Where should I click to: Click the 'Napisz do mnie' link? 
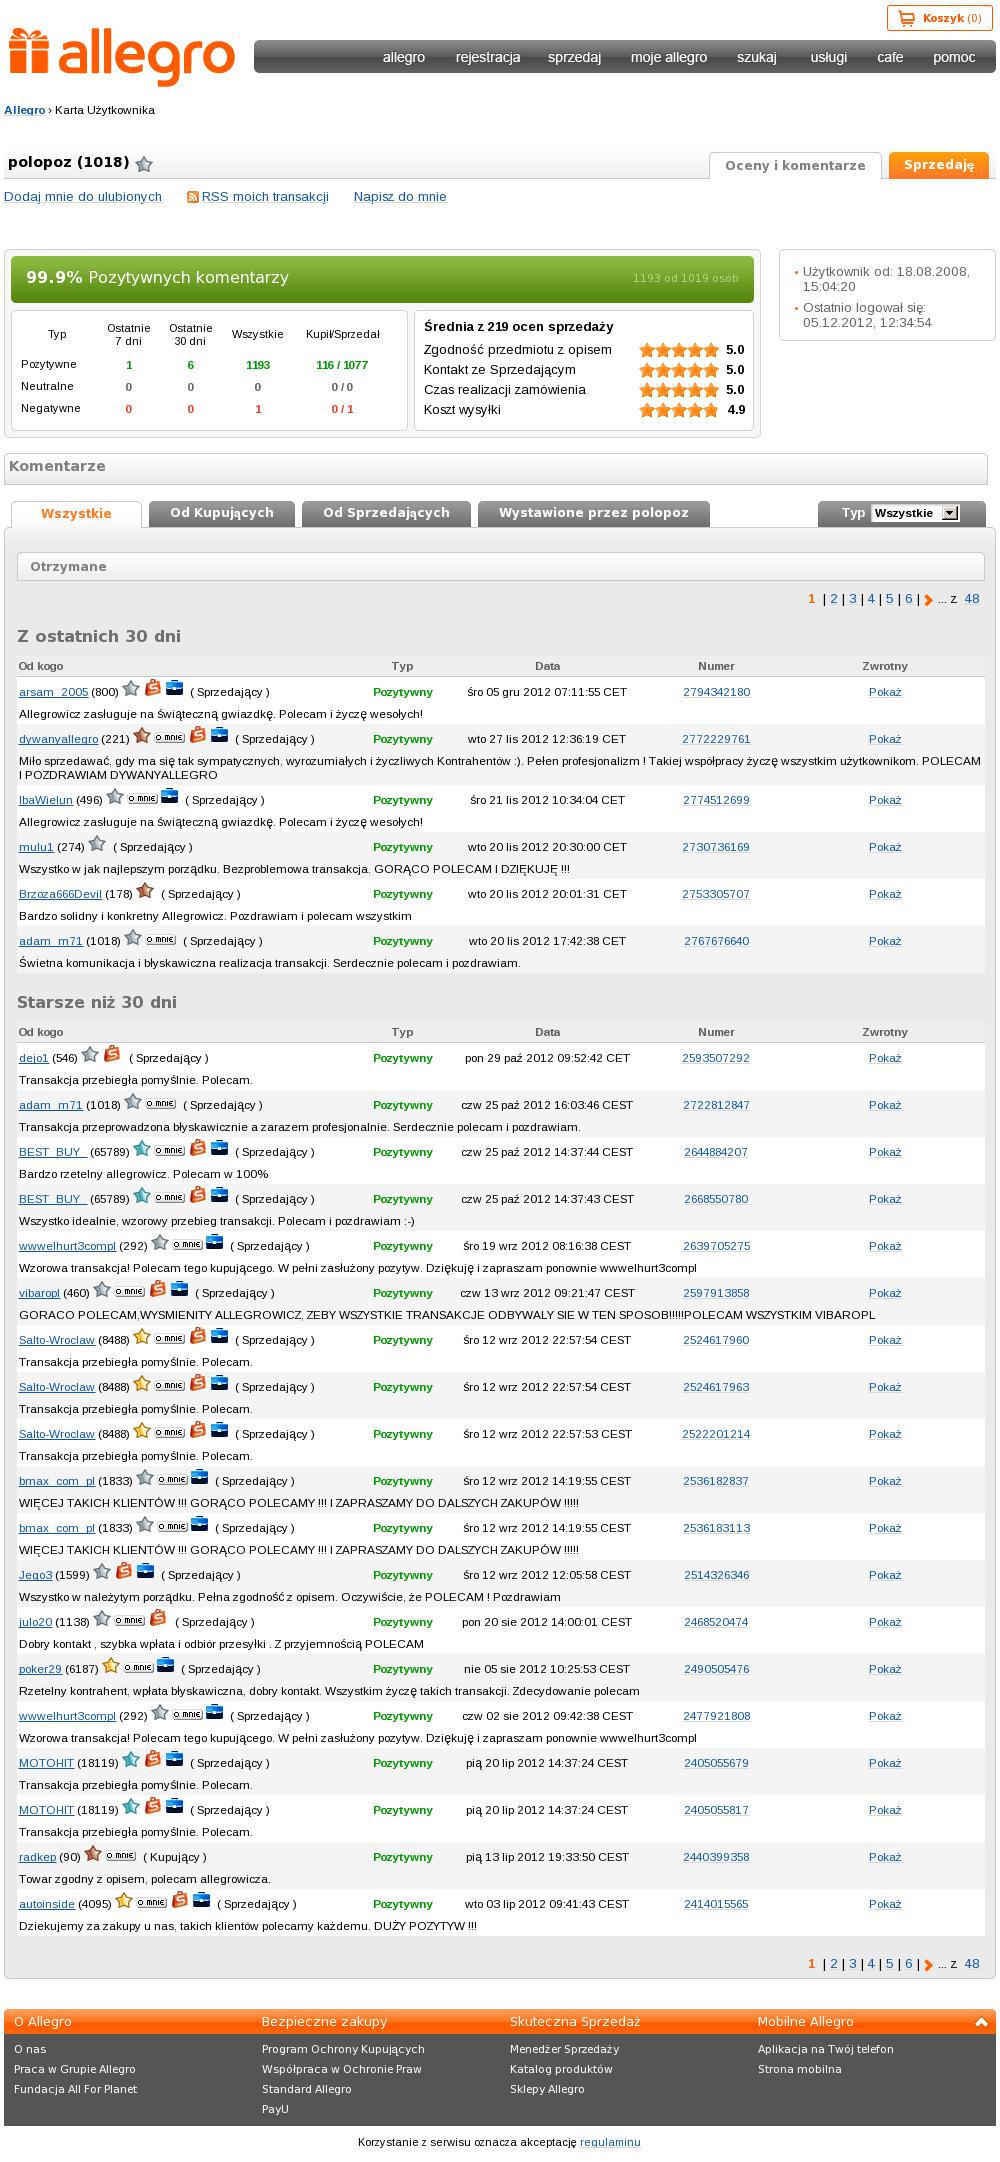click(400, 197)
